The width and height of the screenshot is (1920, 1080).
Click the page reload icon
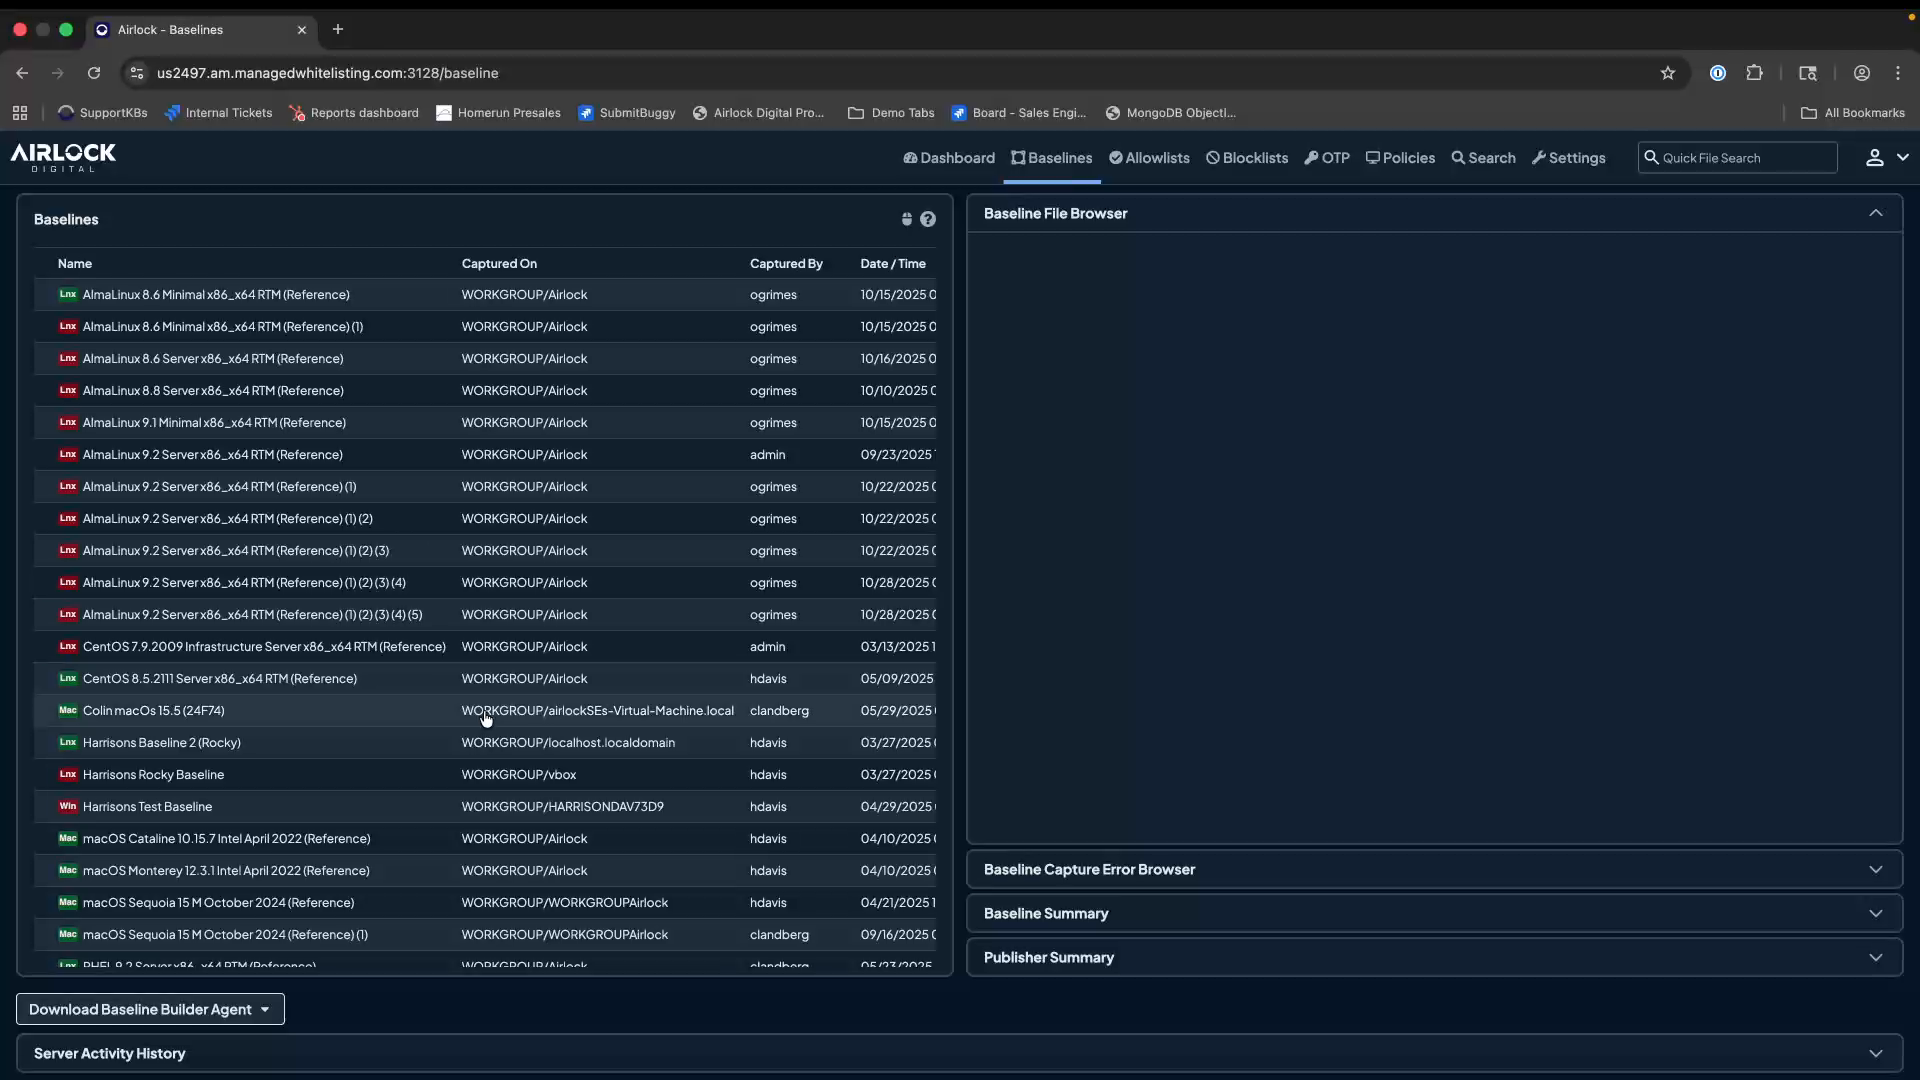point(94,73)
